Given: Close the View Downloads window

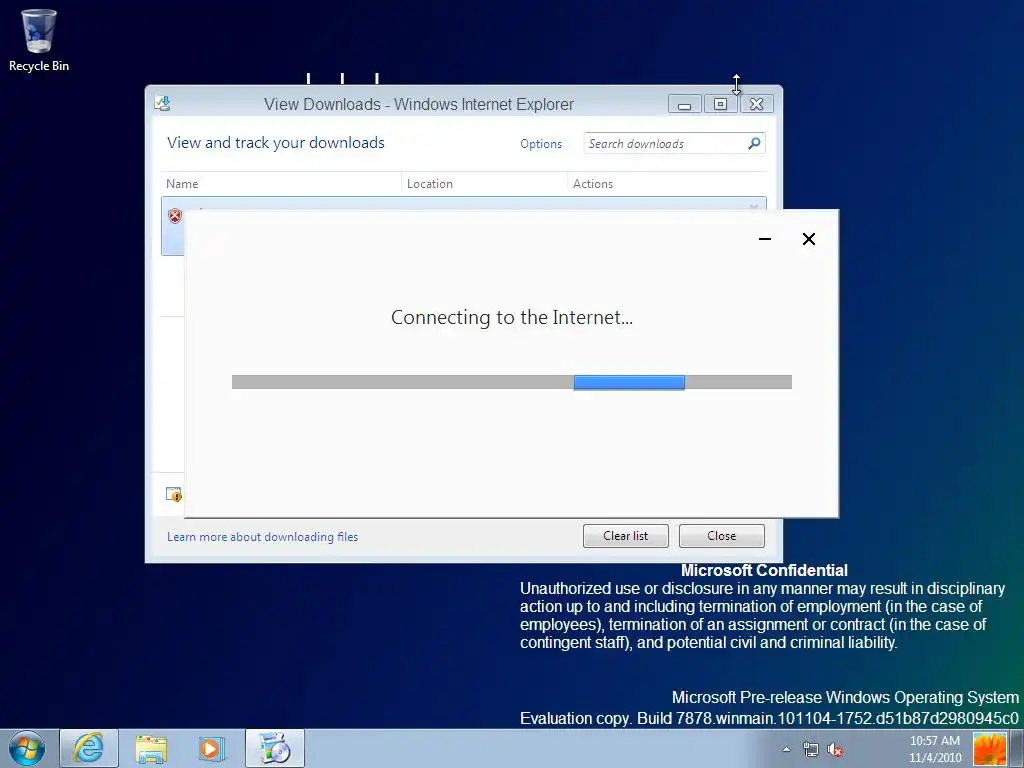Looking at the screenshot, I should 757,104.
